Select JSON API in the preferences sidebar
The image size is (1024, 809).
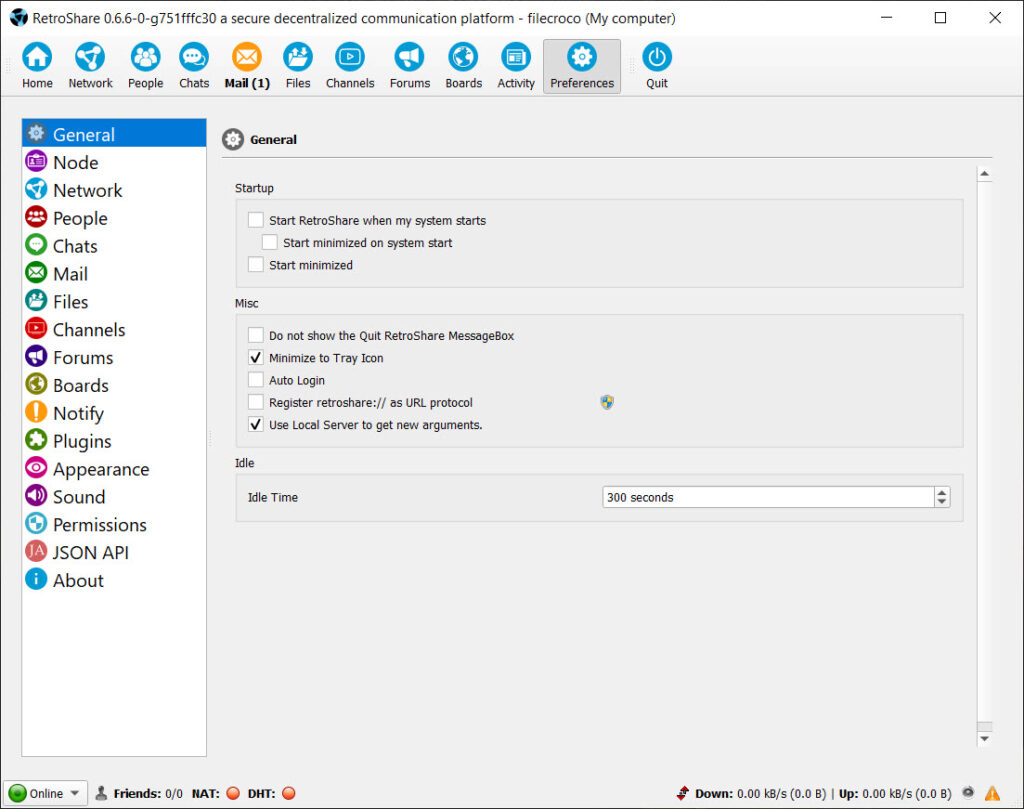pos(114,552)
